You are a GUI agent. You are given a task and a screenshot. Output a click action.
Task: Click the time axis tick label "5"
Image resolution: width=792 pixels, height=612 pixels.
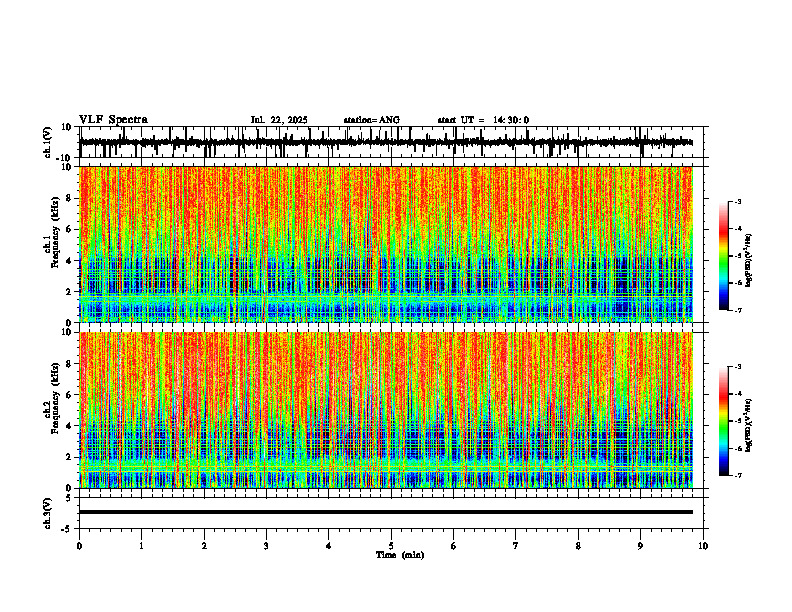(391, 546)
